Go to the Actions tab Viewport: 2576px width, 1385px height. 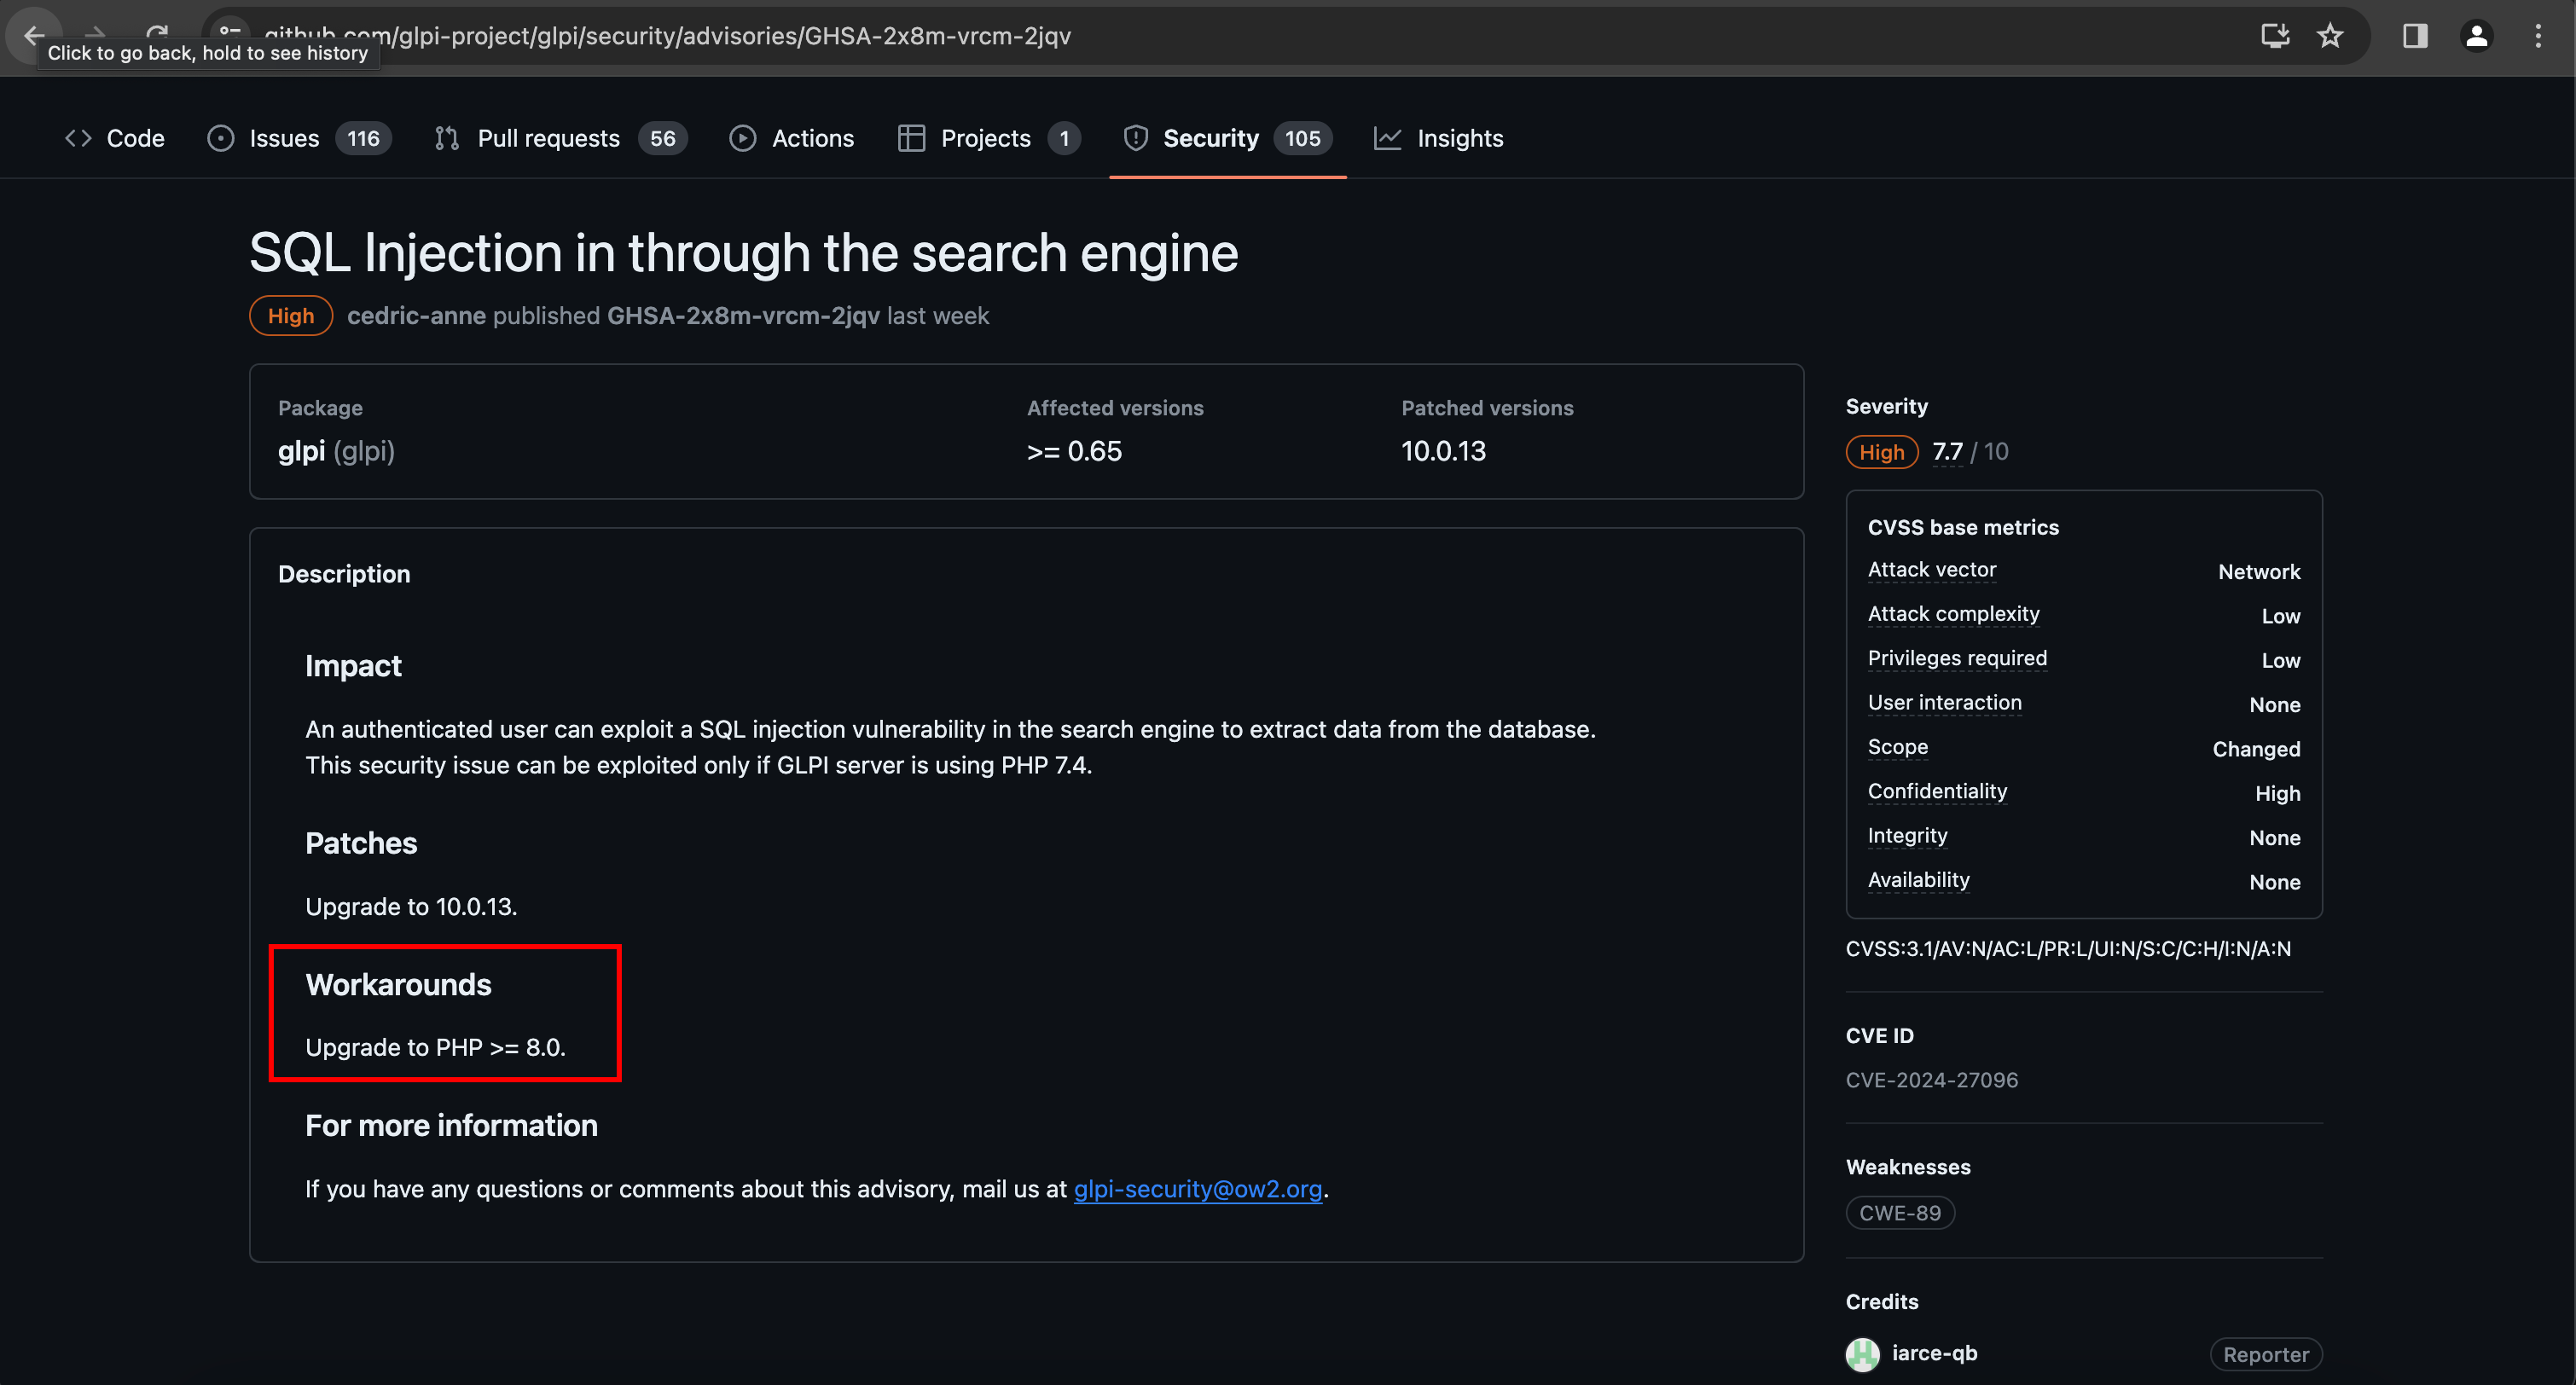pyautogui.click(x=791, y=138)
